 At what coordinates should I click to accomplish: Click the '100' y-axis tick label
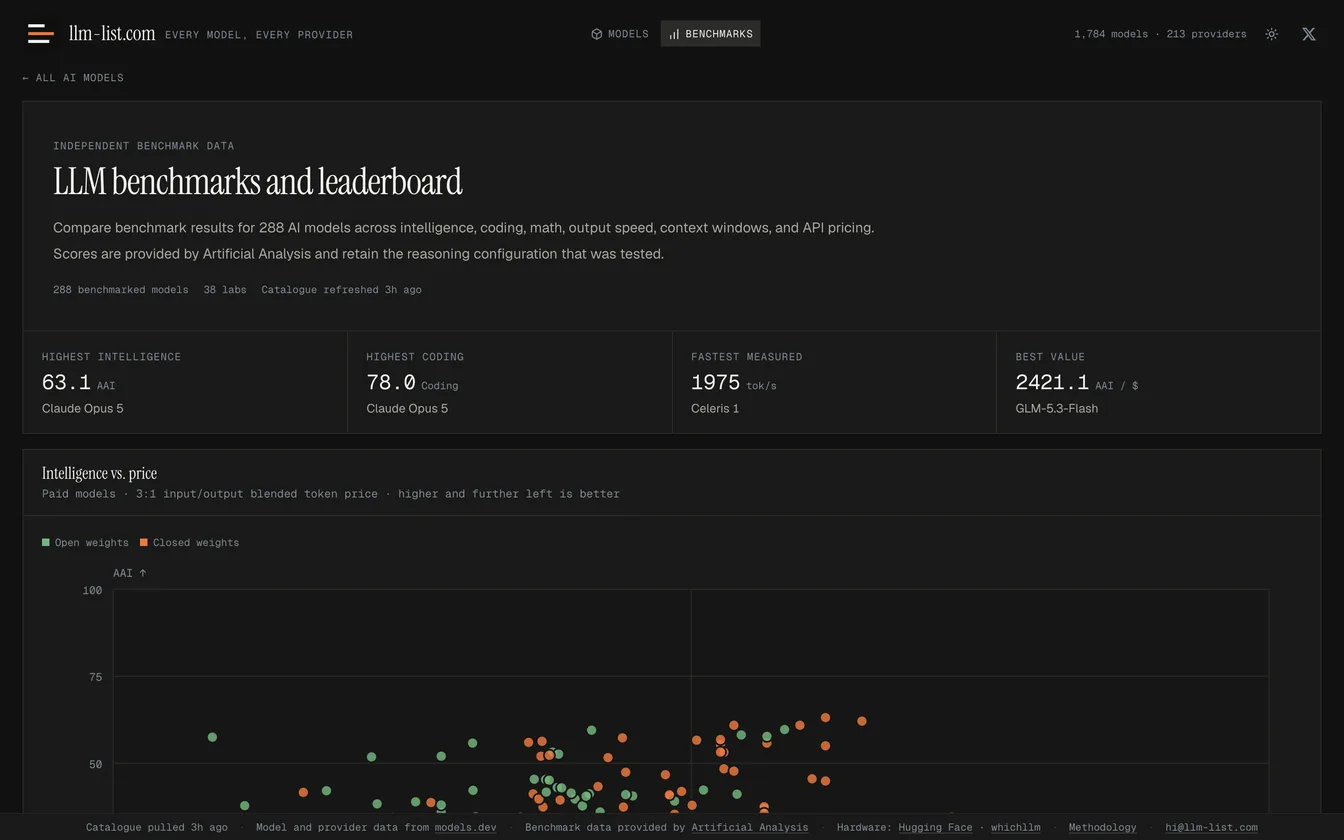pos(92,591)
